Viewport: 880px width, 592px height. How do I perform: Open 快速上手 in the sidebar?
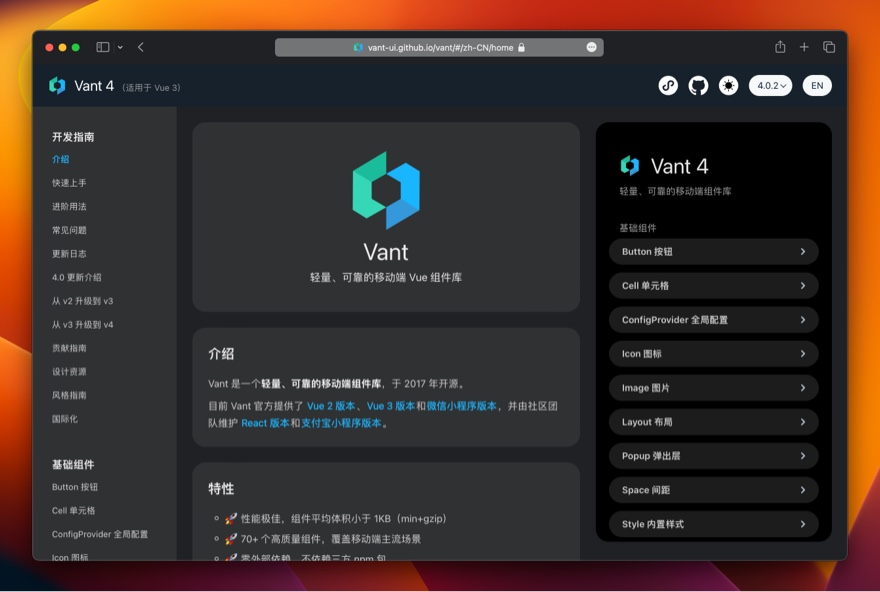coord(69,183)
